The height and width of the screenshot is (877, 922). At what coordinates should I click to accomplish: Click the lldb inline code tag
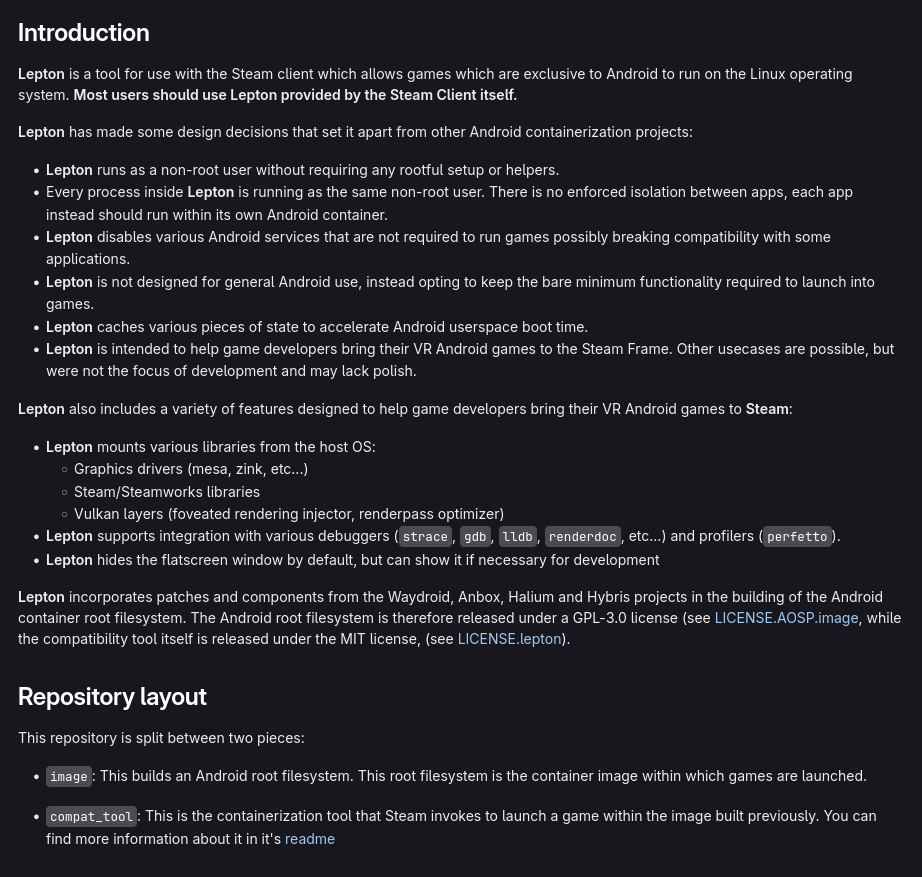(x=517, y=536)
